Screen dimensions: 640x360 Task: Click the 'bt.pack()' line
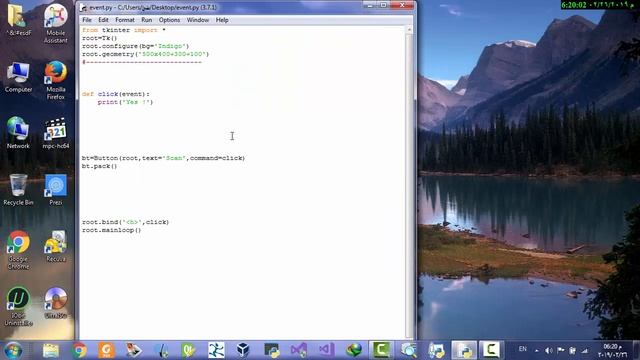[x=99, y=166]
